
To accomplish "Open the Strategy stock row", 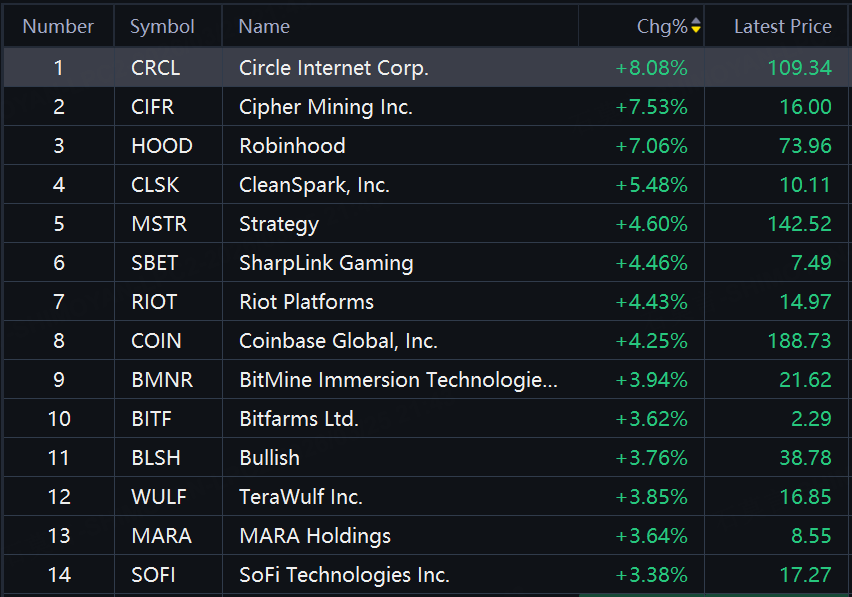I will [x=279, y=224].
